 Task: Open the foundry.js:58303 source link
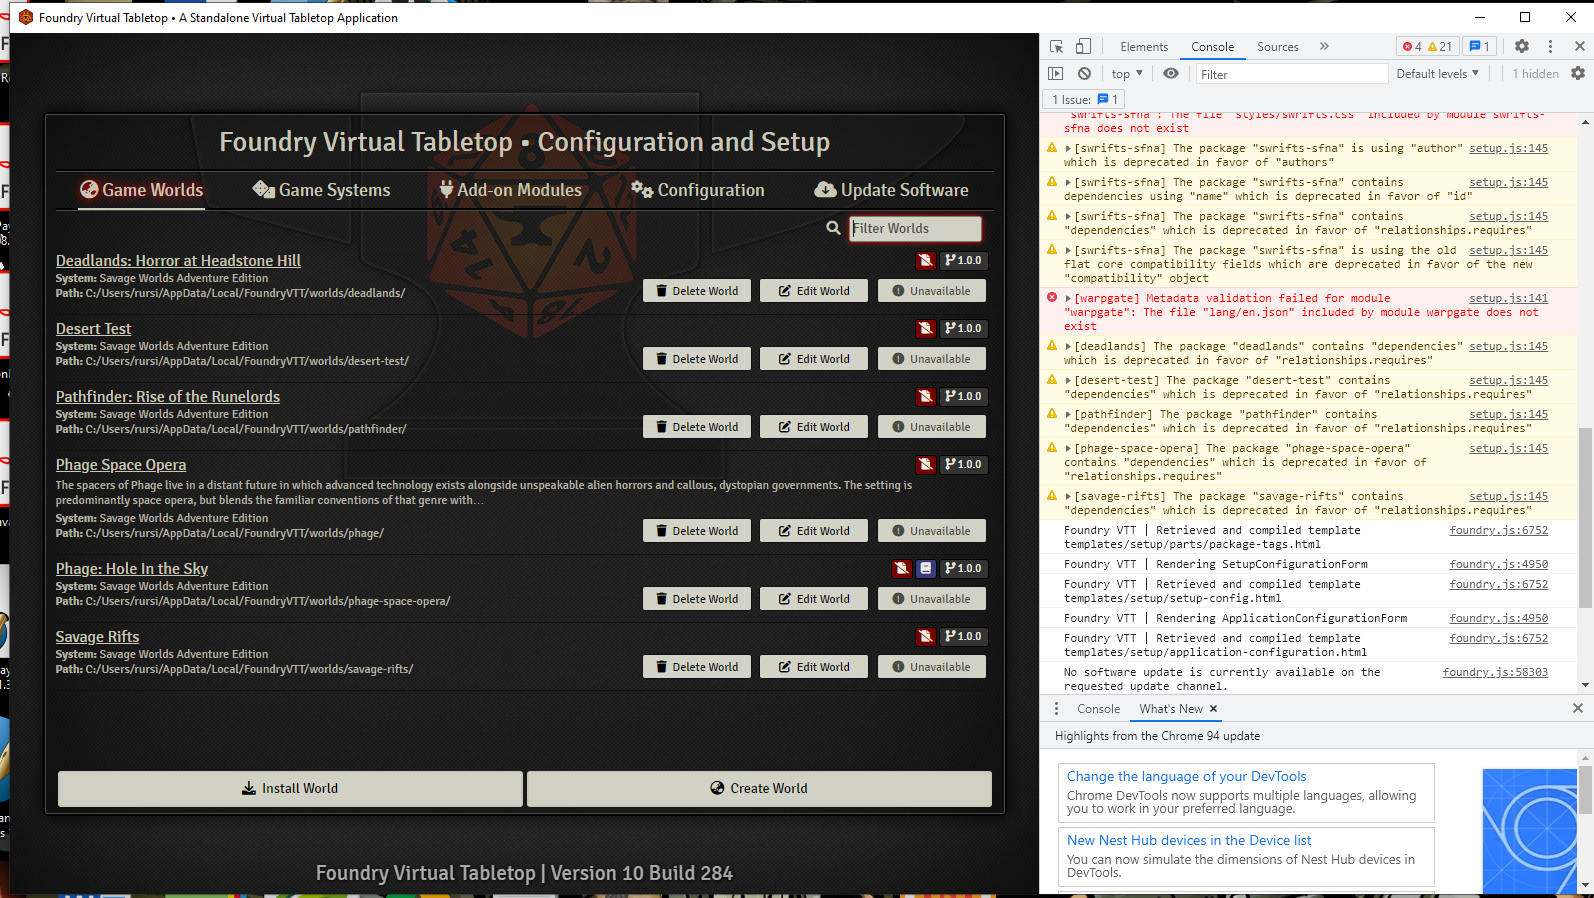[1495, 672]
